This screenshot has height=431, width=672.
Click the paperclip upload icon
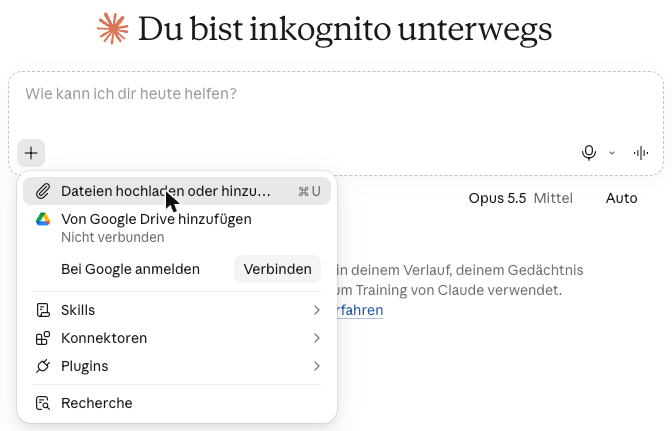pos(43,191)
